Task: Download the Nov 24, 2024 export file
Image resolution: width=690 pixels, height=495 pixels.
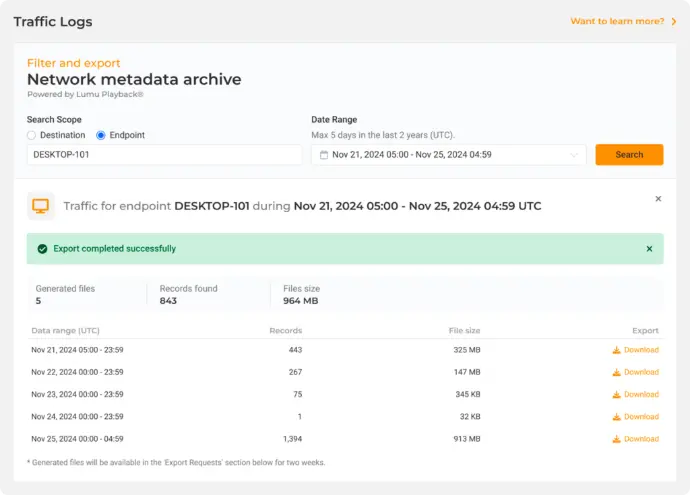Action: click(x=636, y=417)
